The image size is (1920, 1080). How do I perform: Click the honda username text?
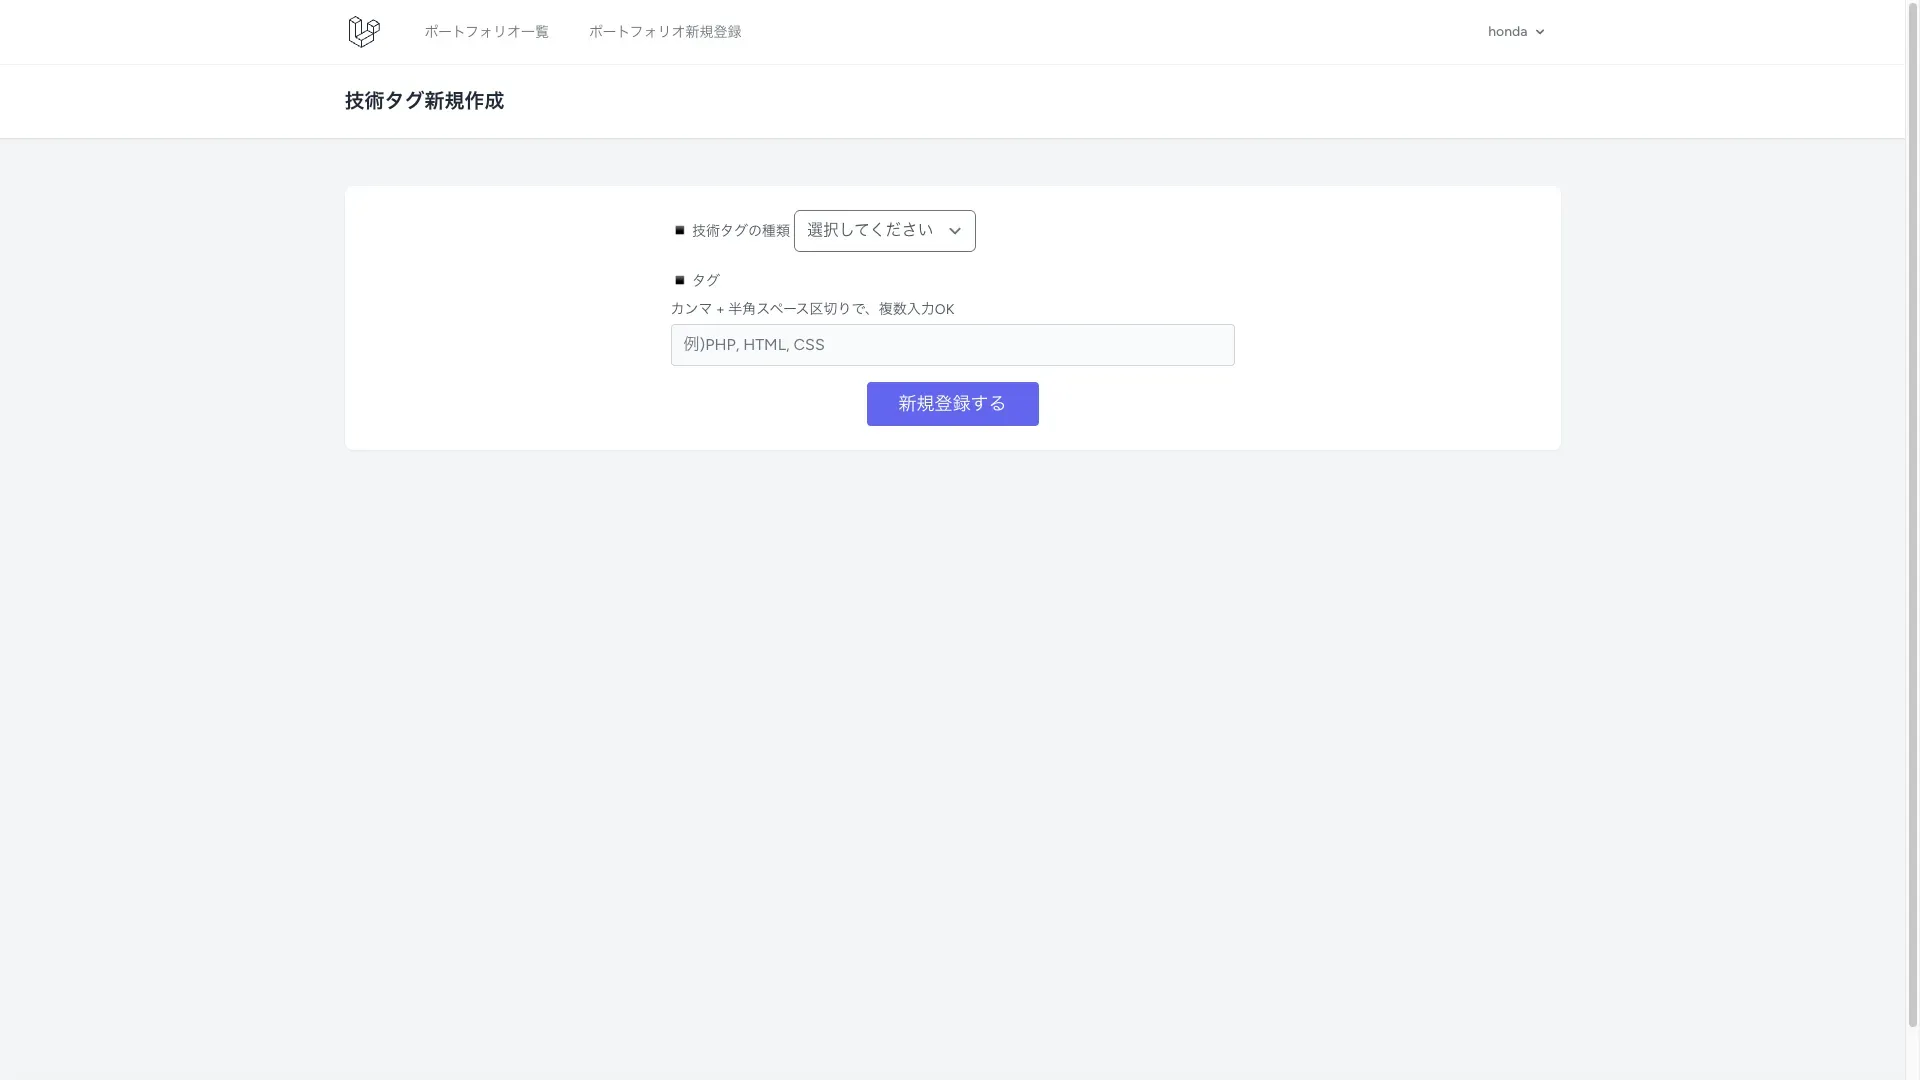coord(1507,32)
